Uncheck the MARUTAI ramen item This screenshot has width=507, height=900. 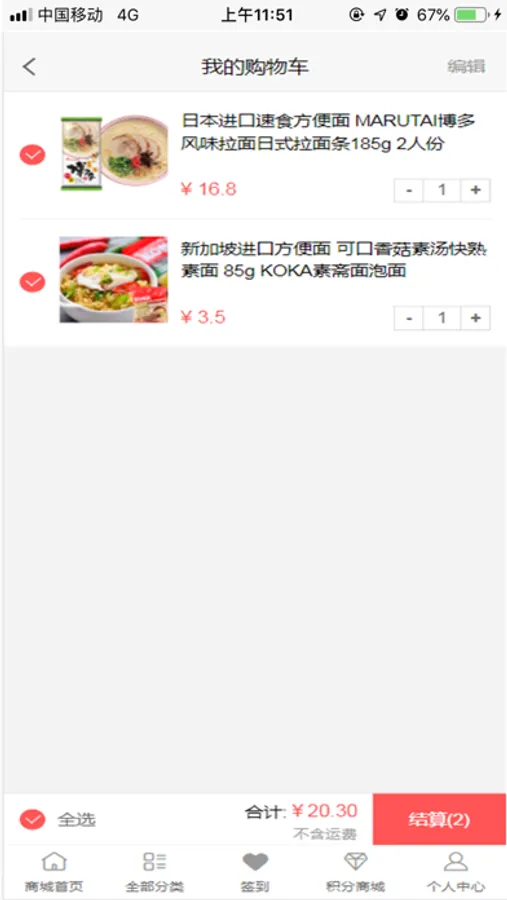(32, 155)
